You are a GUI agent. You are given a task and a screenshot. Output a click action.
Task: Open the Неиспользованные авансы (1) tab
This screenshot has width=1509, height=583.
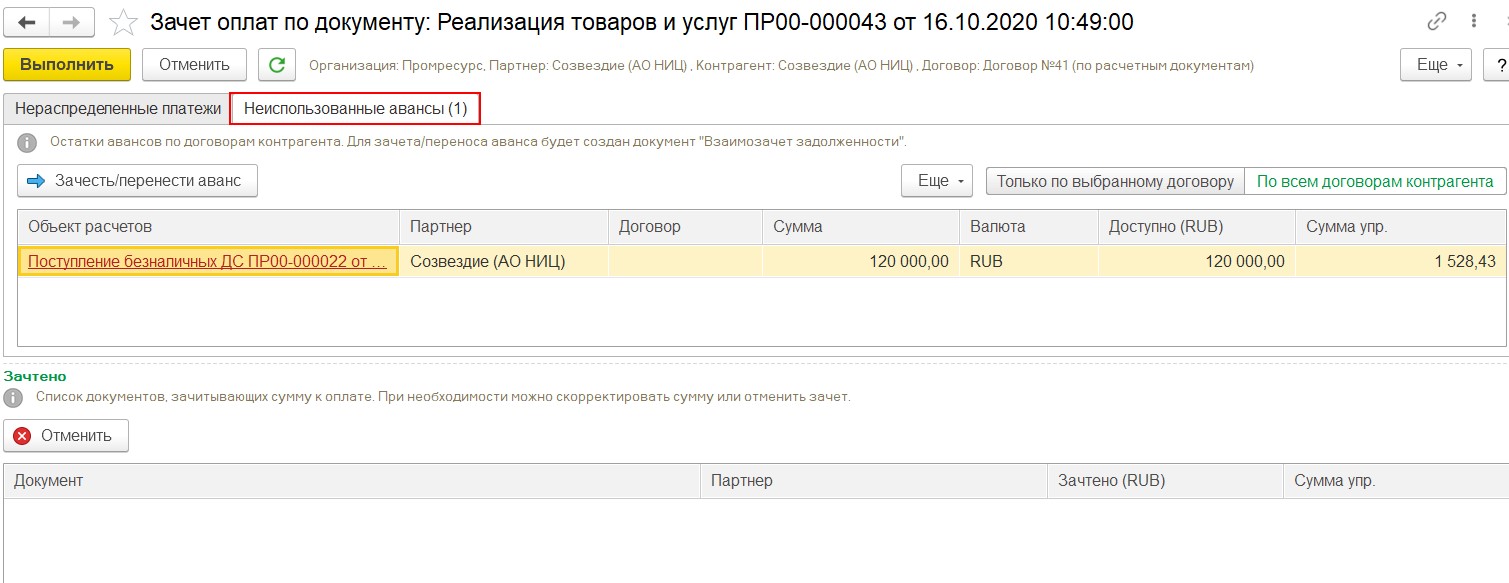coord(355,109)
